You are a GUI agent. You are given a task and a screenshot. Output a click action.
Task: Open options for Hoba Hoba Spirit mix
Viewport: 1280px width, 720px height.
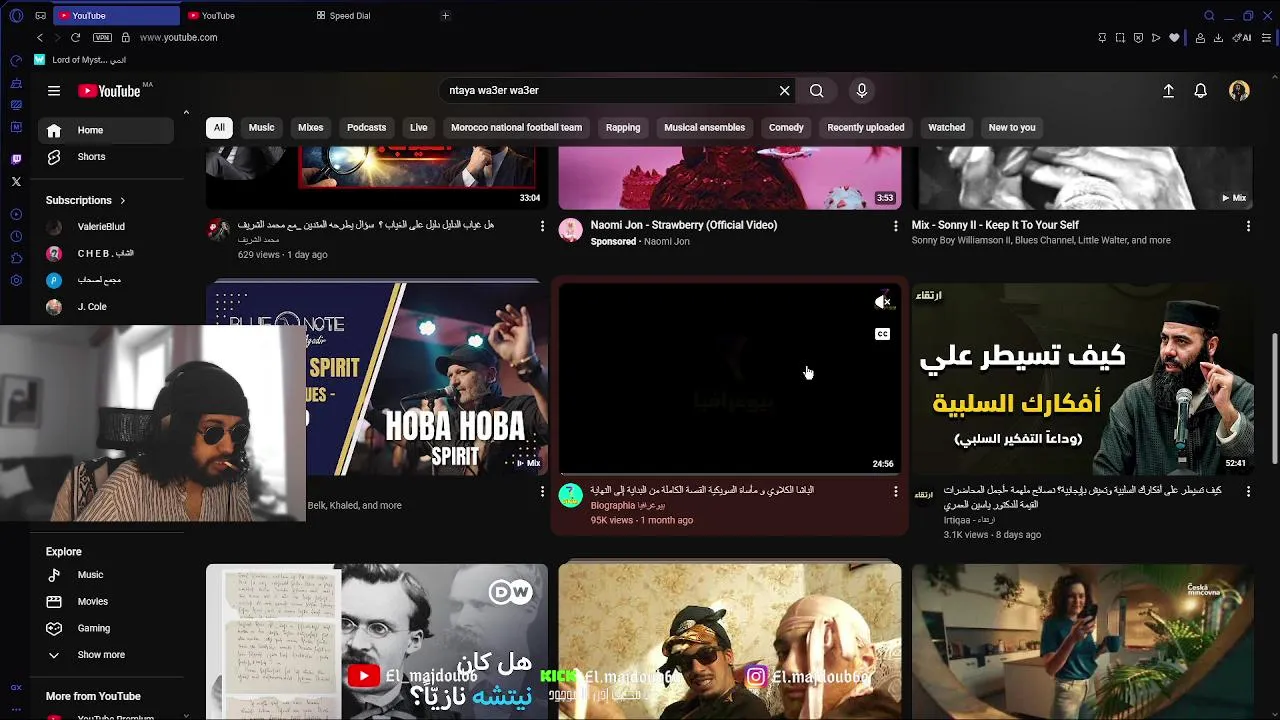542,491
